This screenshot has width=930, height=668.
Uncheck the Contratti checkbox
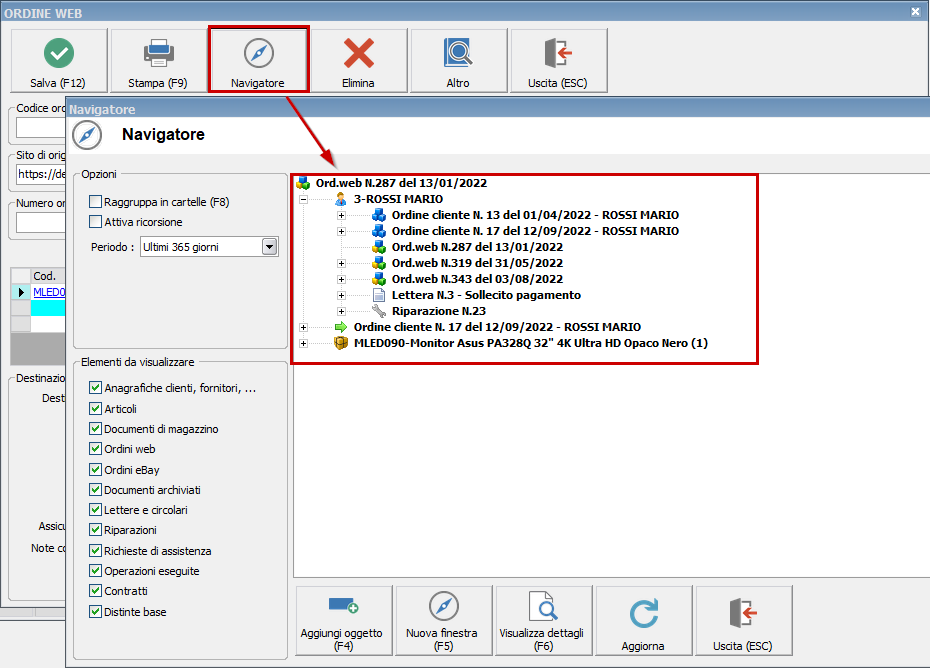click(x=95, y=591)
